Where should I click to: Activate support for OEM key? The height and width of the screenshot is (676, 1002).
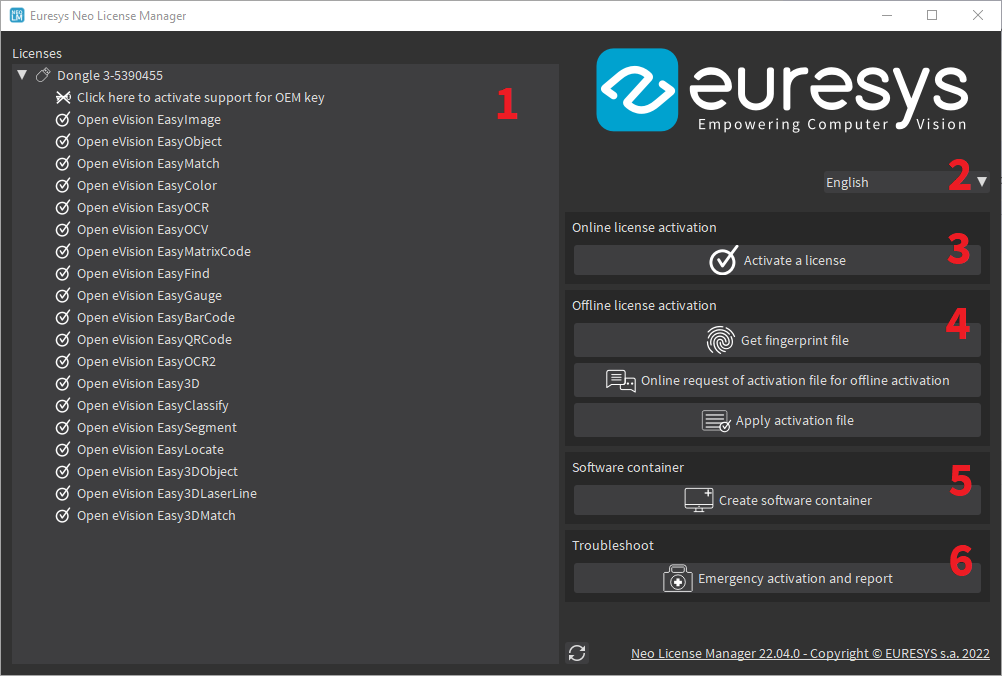tap(200, 98)
